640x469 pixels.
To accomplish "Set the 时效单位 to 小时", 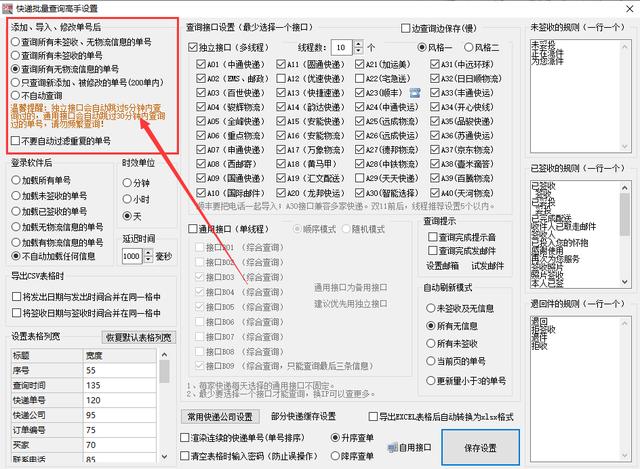I will (127, 198).
